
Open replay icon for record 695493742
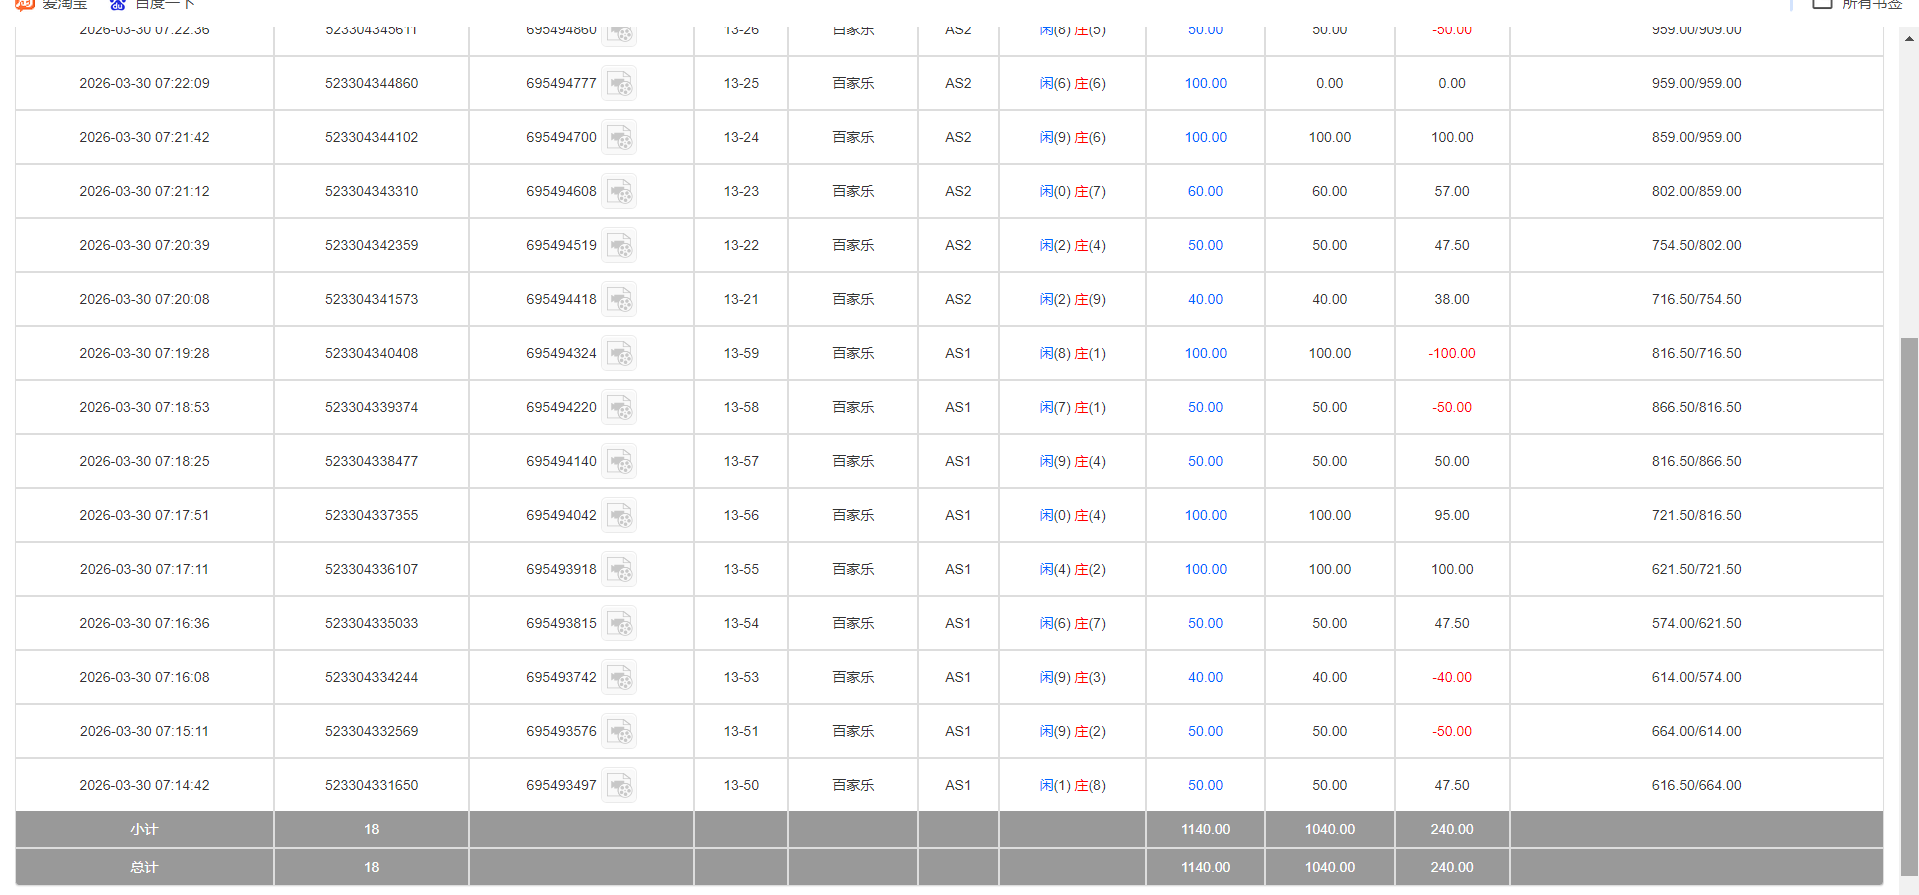coord(619,678)
